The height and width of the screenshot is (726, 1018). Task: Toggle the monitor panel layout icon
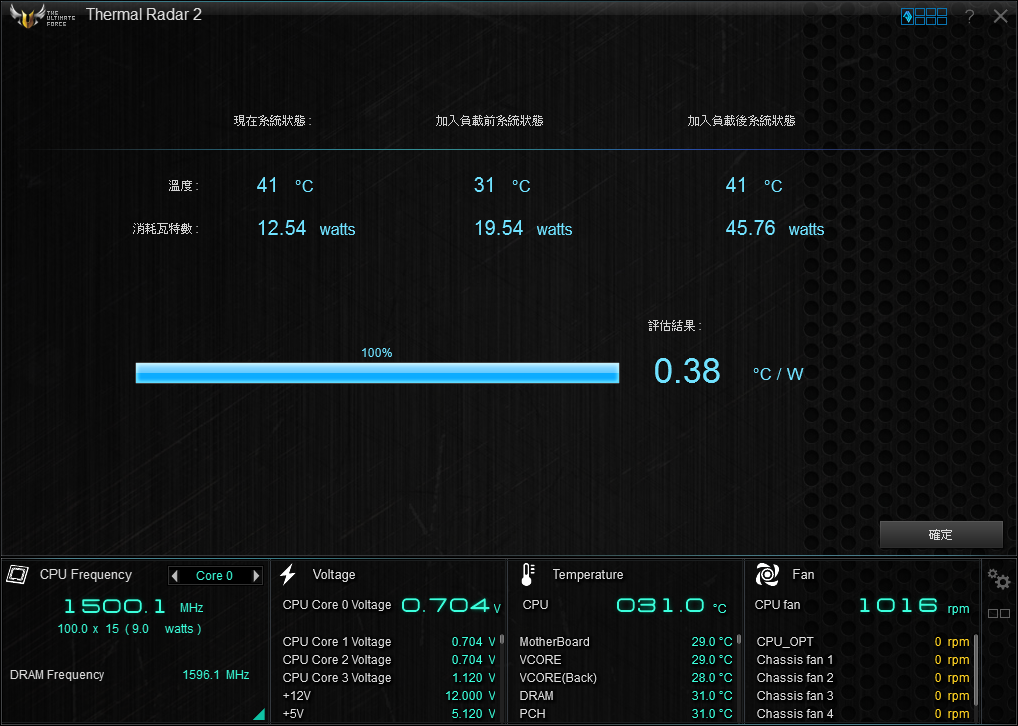coord(998,613)
